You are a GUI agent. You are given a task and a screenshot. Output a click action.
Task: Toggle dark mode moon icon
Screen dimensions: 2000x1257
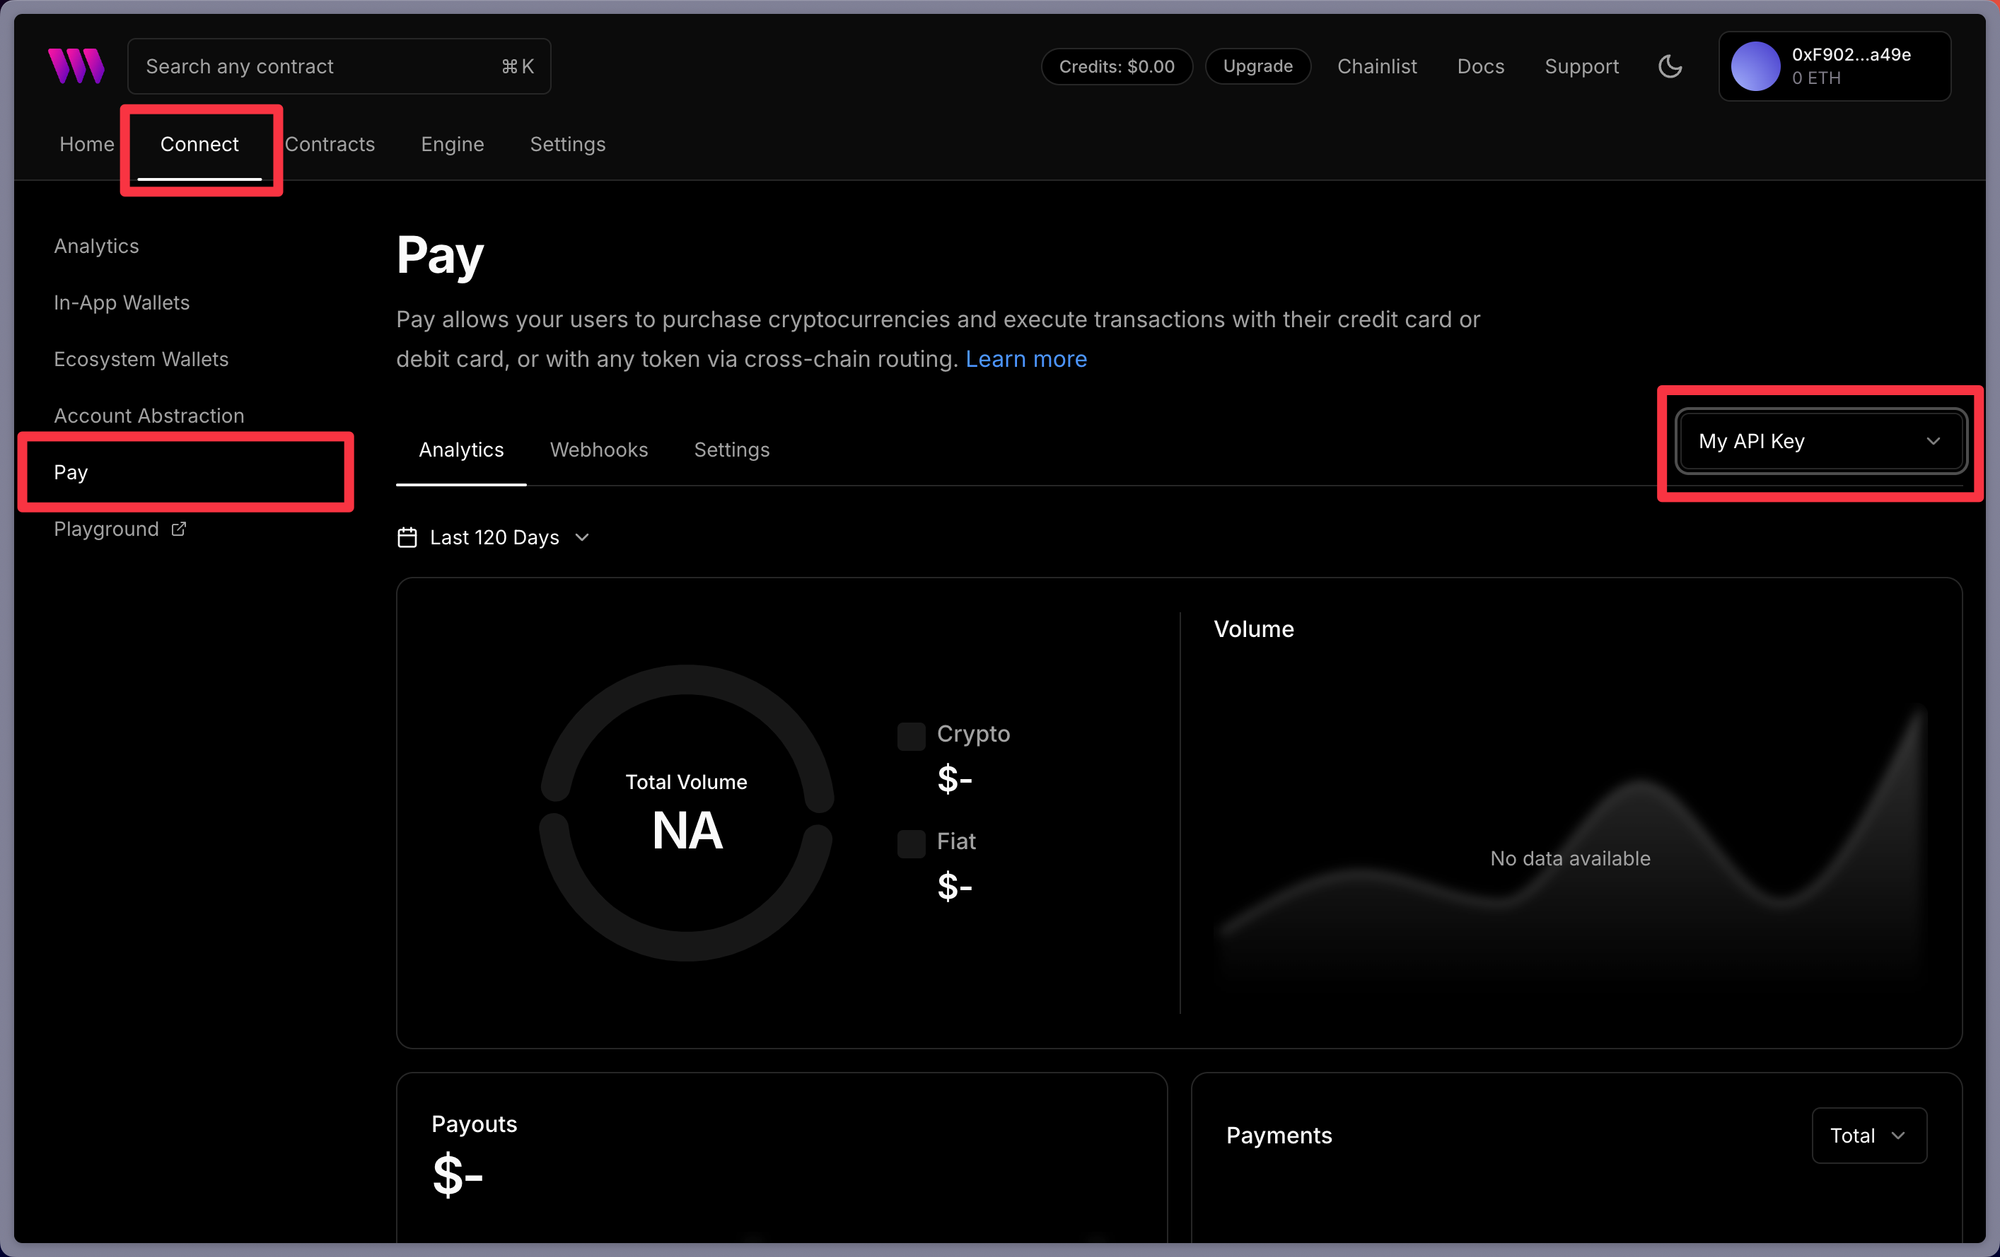[1670, 66]
